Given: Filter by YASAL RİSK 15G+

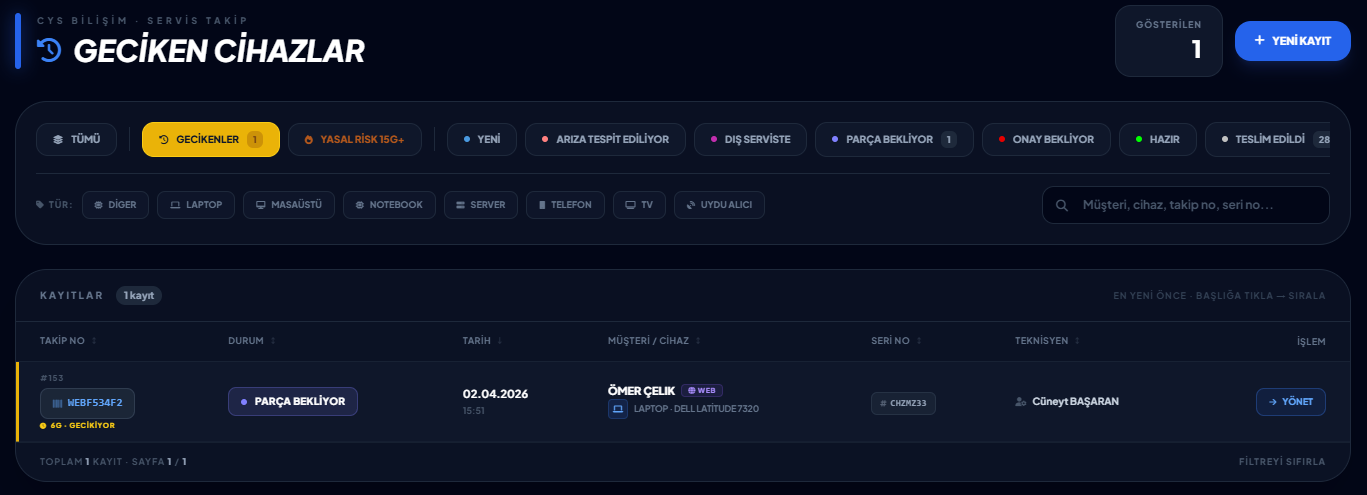Looking at the screenshot, I should 354,139.
